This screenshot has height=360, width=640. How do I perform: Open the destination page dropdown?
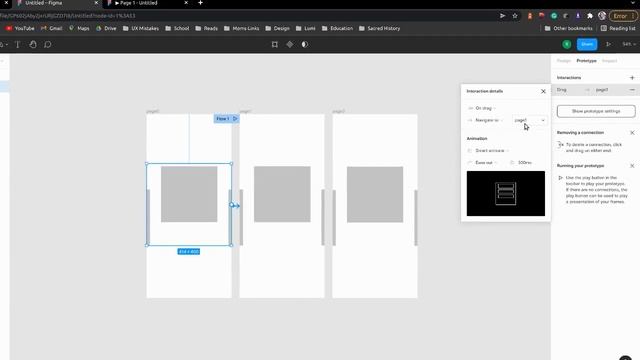pyautogui.click(x=529, y=120)
